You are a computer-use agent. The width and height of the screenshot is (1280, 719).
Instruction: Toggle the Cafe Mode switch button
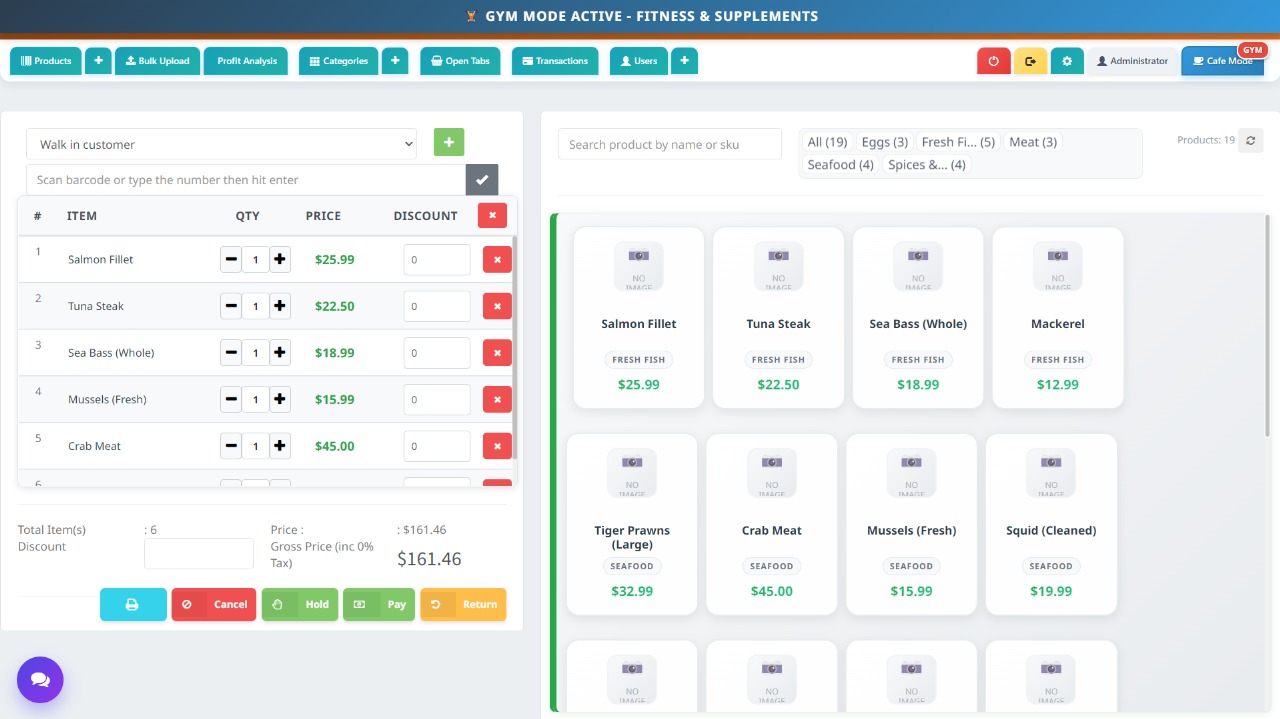click(1222, 61)
